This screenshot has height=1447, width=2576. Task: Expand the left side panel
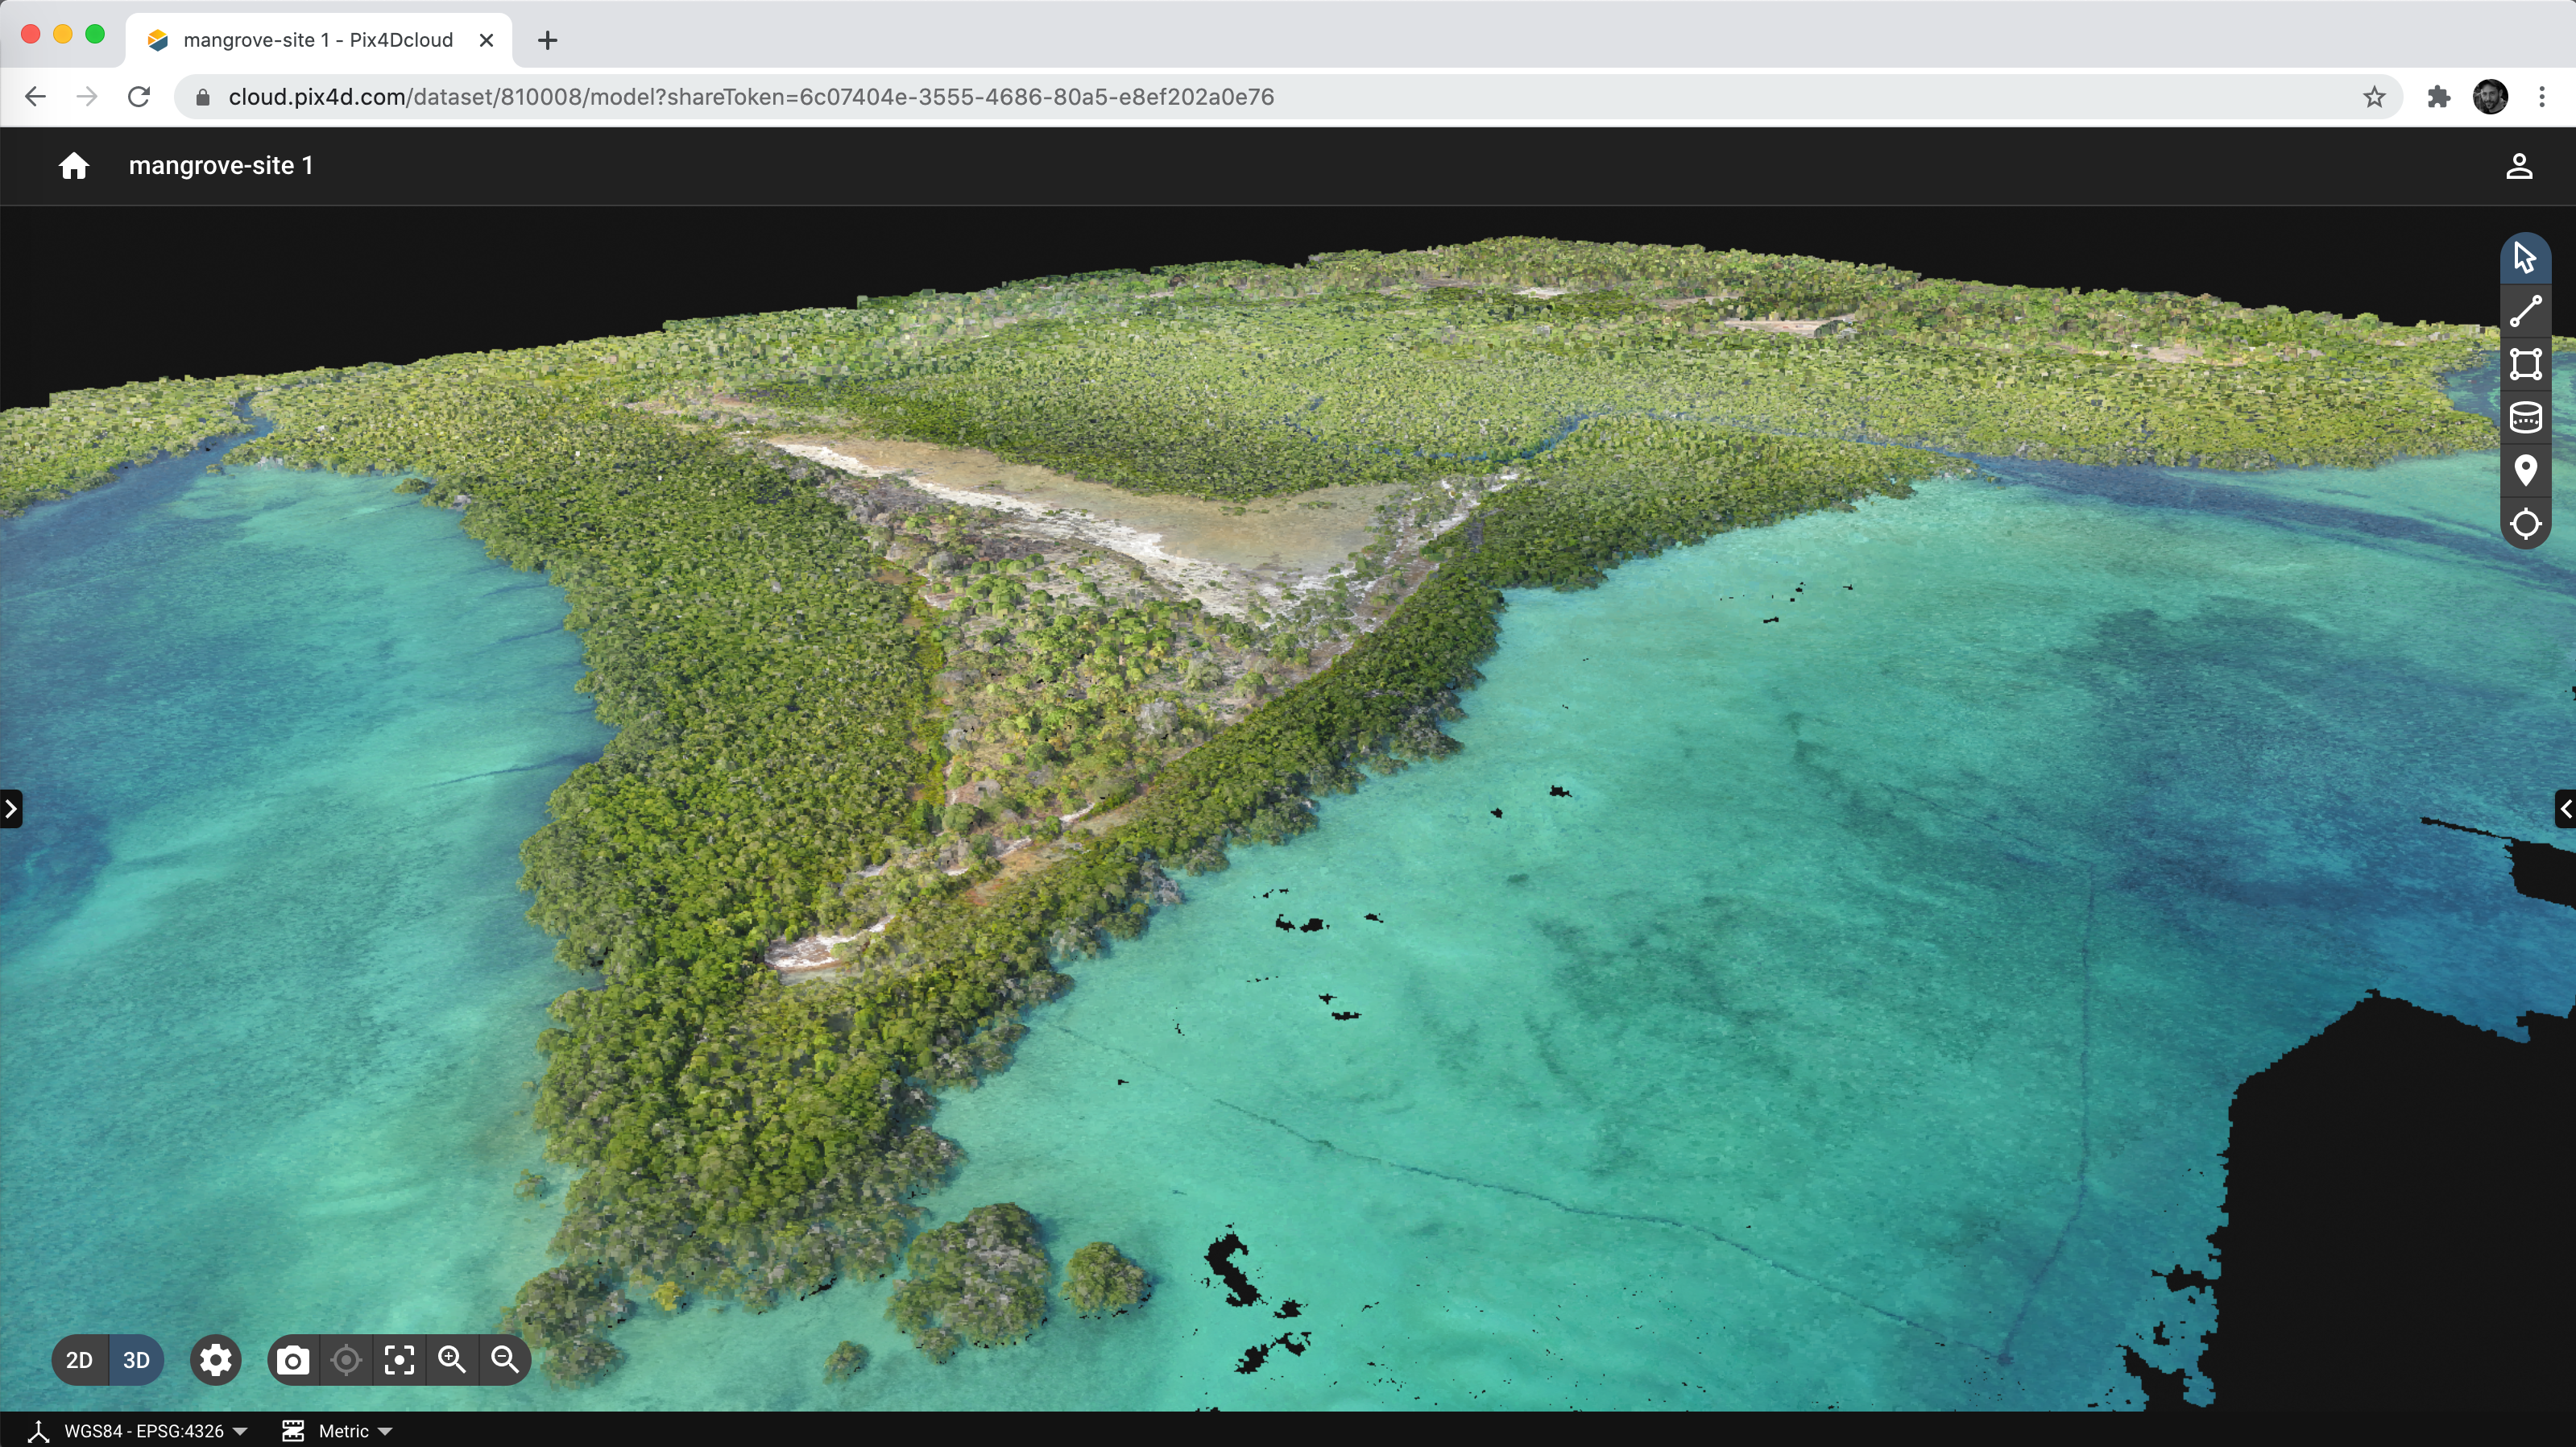click(11, 809)
